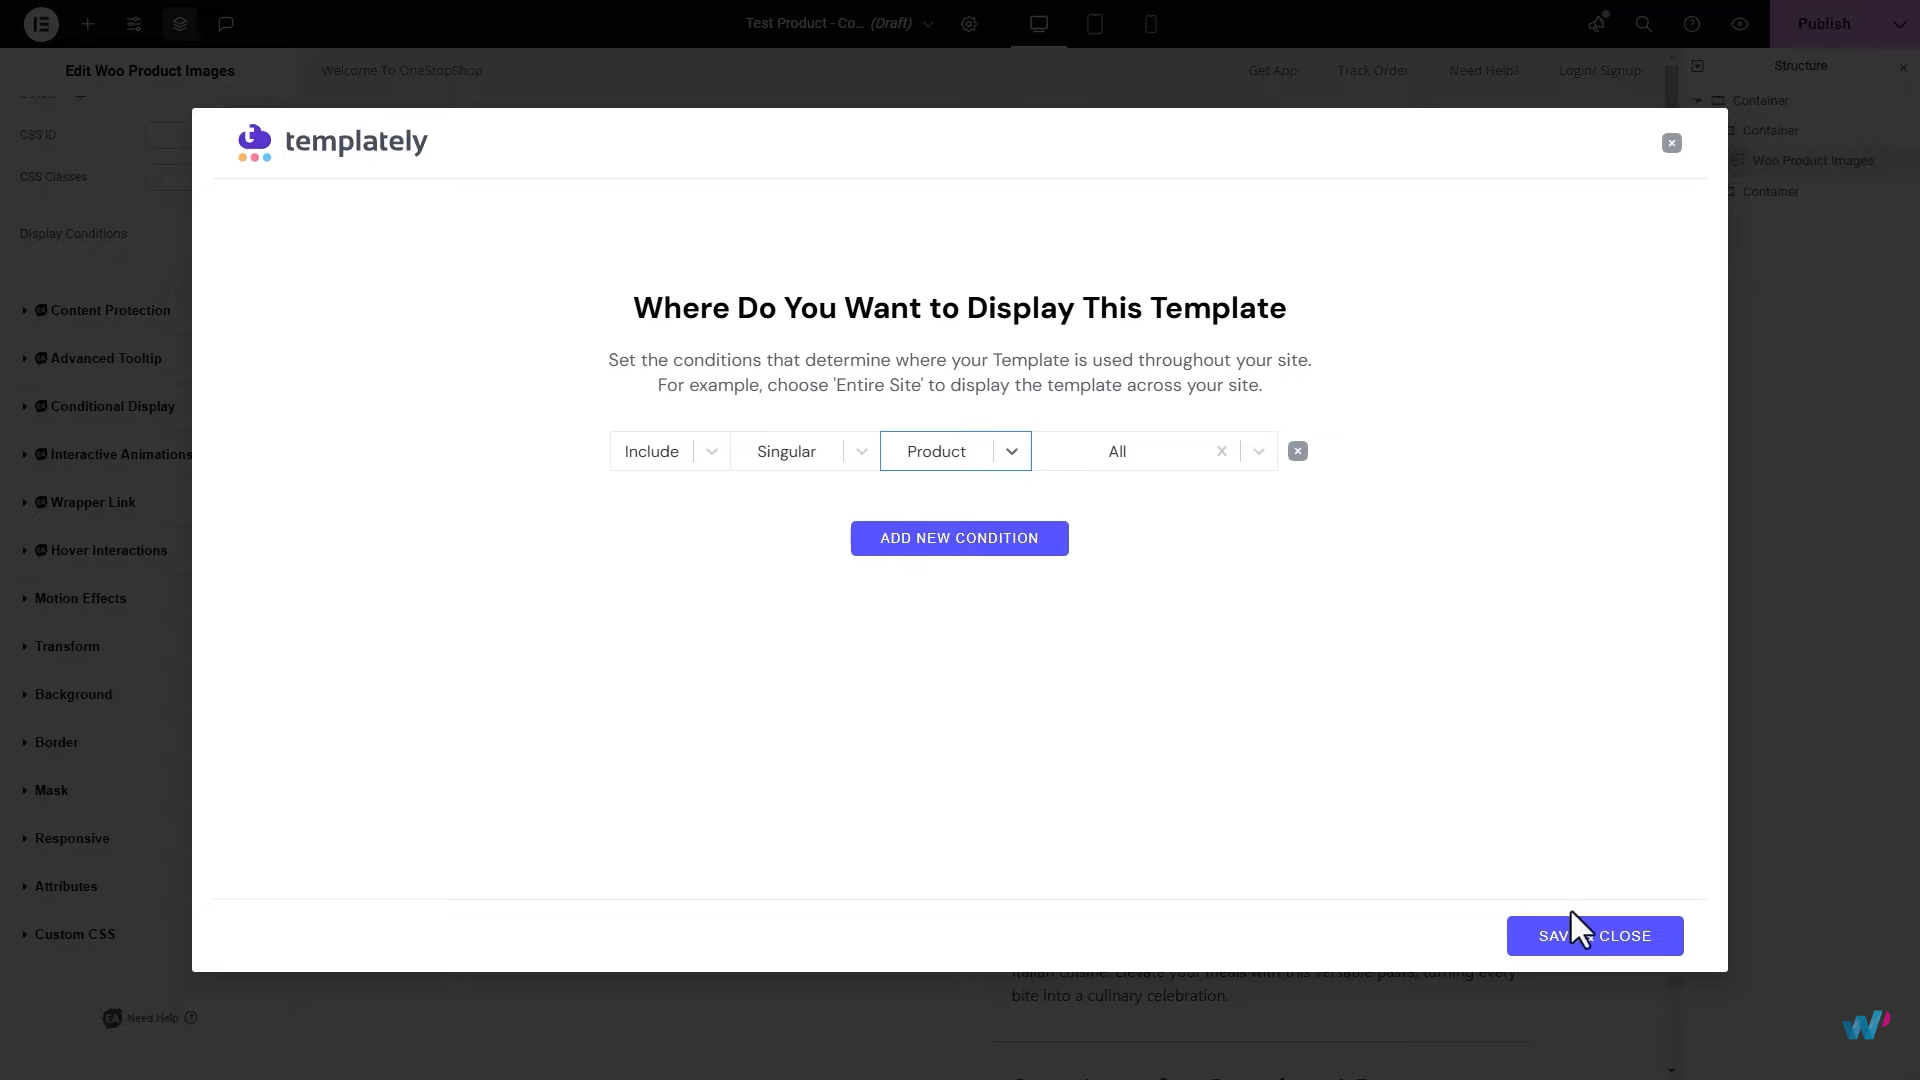
Task: Open the Publish options chevron
Action: [x=1901, y=23]
